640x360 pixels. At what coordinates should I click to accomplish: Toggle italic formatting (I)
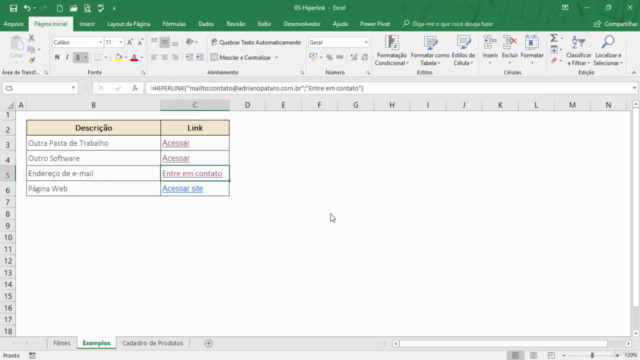click(67, 58)
